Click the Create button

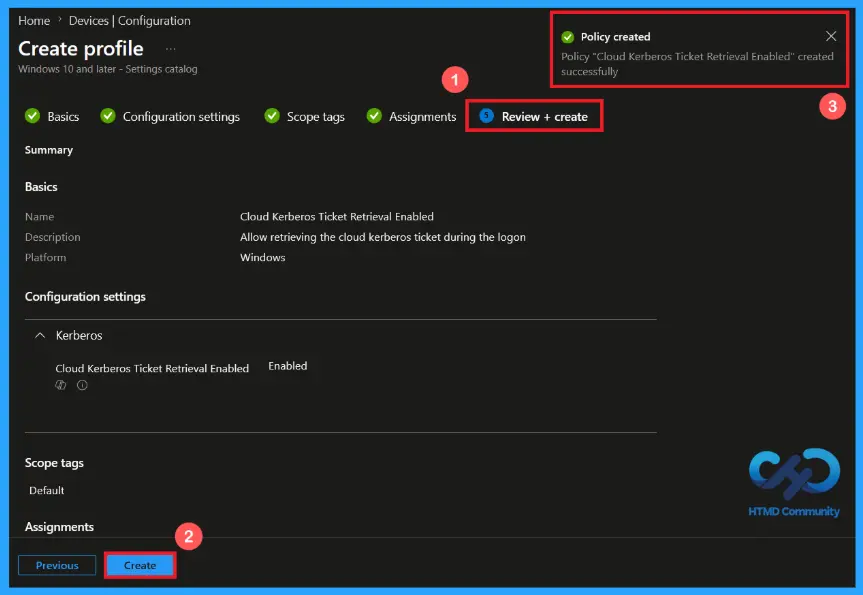140,565
